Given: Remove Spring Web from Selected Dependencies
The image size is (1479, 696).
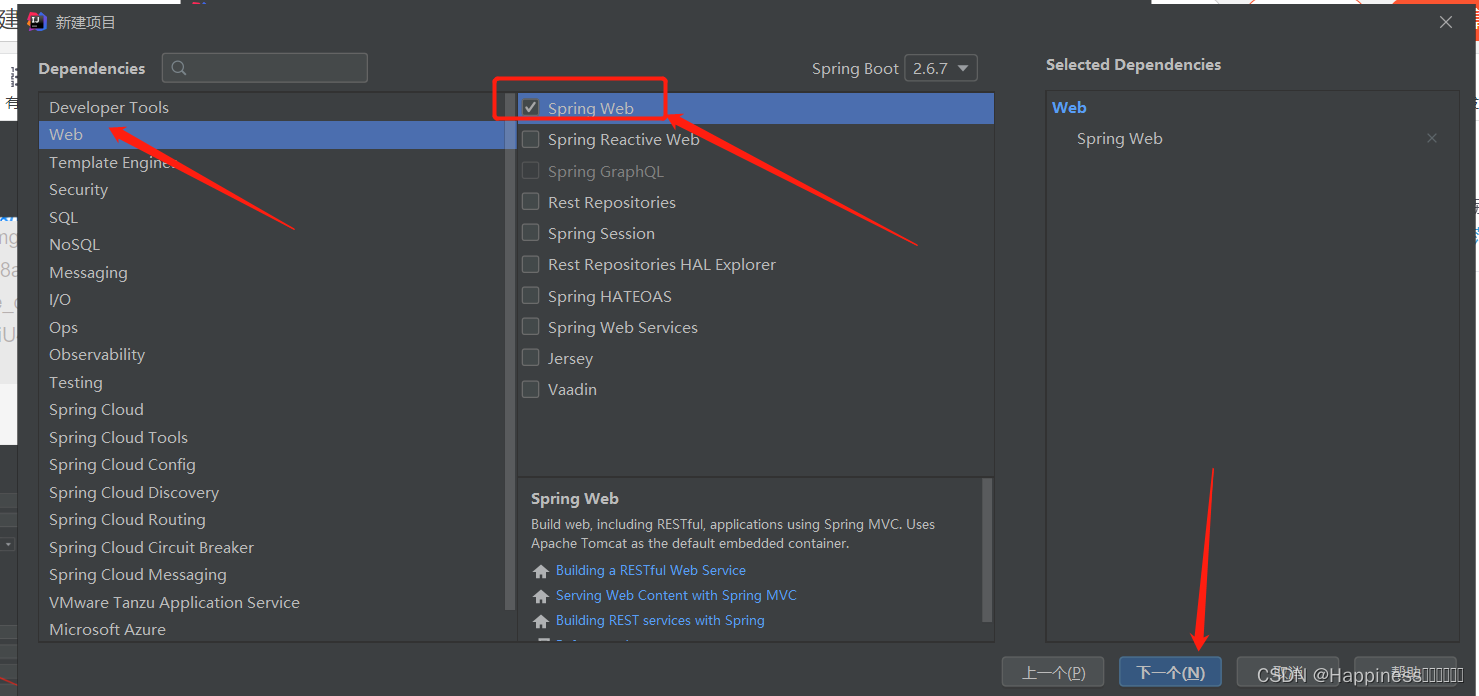Looking at the screenshot, I should point(1432,139).
